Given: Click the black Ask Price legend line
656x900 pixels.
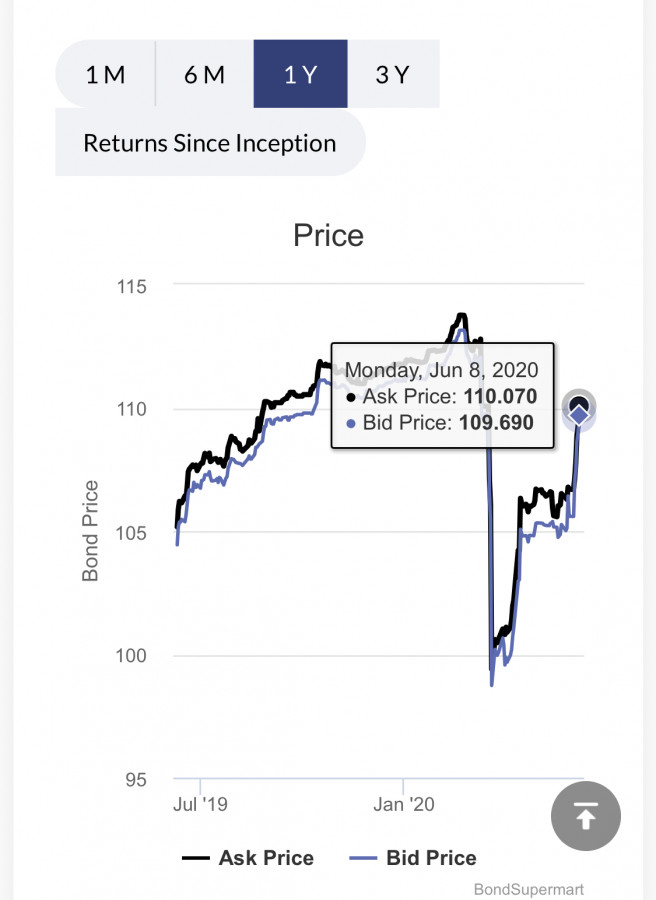Looking at the screenshot, I should tap(195, 859).
